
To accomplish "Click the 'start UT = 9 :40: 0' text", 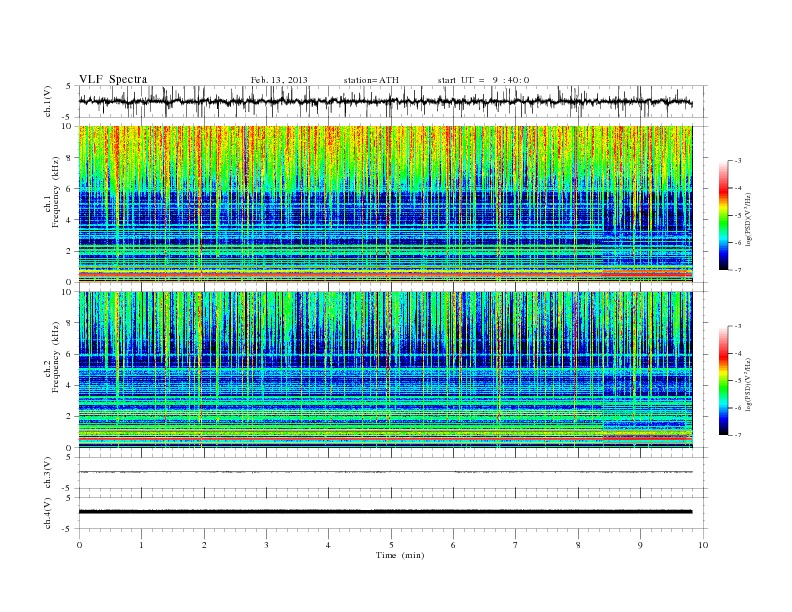I will click(x=483, y=80).
